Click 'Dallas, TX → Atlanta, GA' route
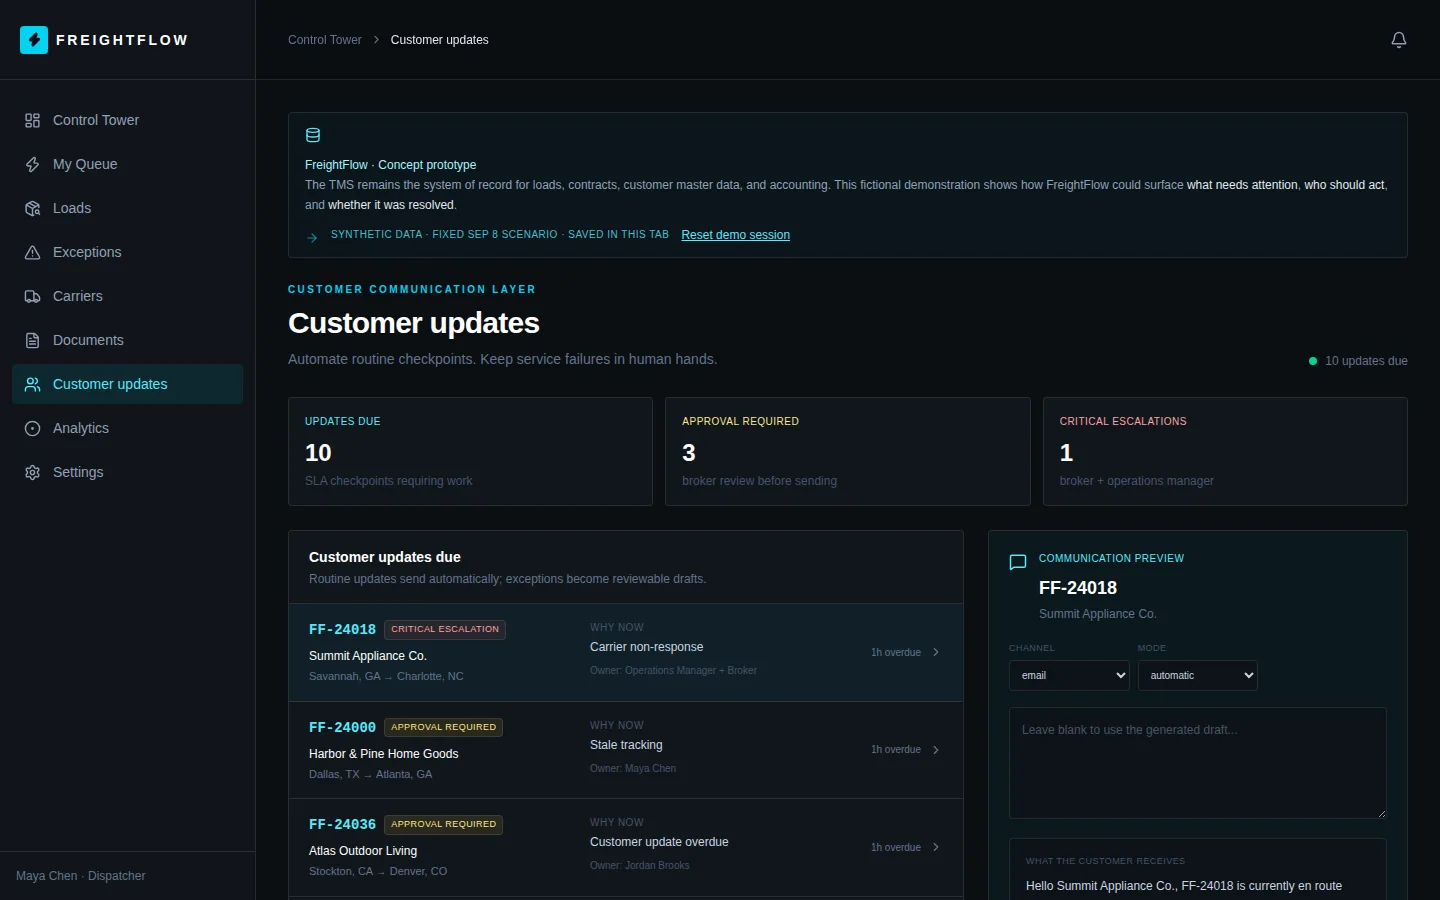 click(x=371, y=775)
